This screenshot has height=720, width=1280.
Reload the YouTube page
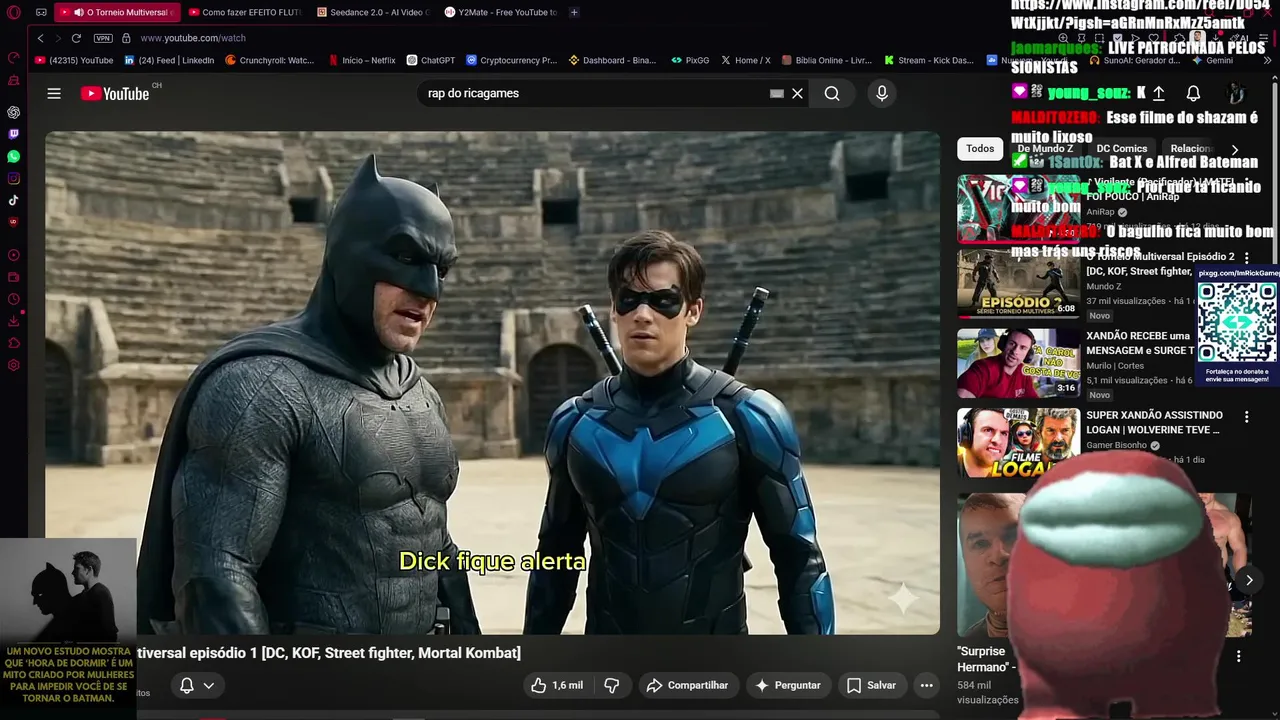(76, 38)
